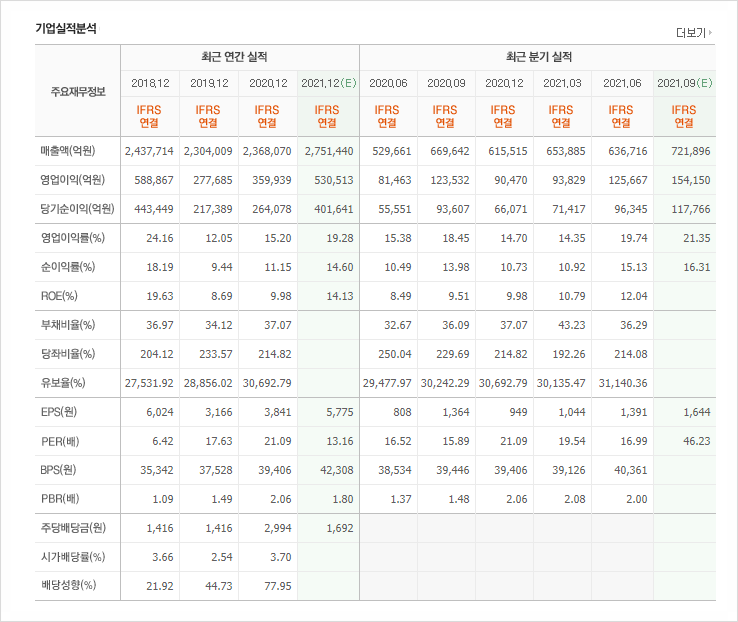Select the 최근 분기 실적 header
The width and height of the screenshot is (738, 622).
538,57
